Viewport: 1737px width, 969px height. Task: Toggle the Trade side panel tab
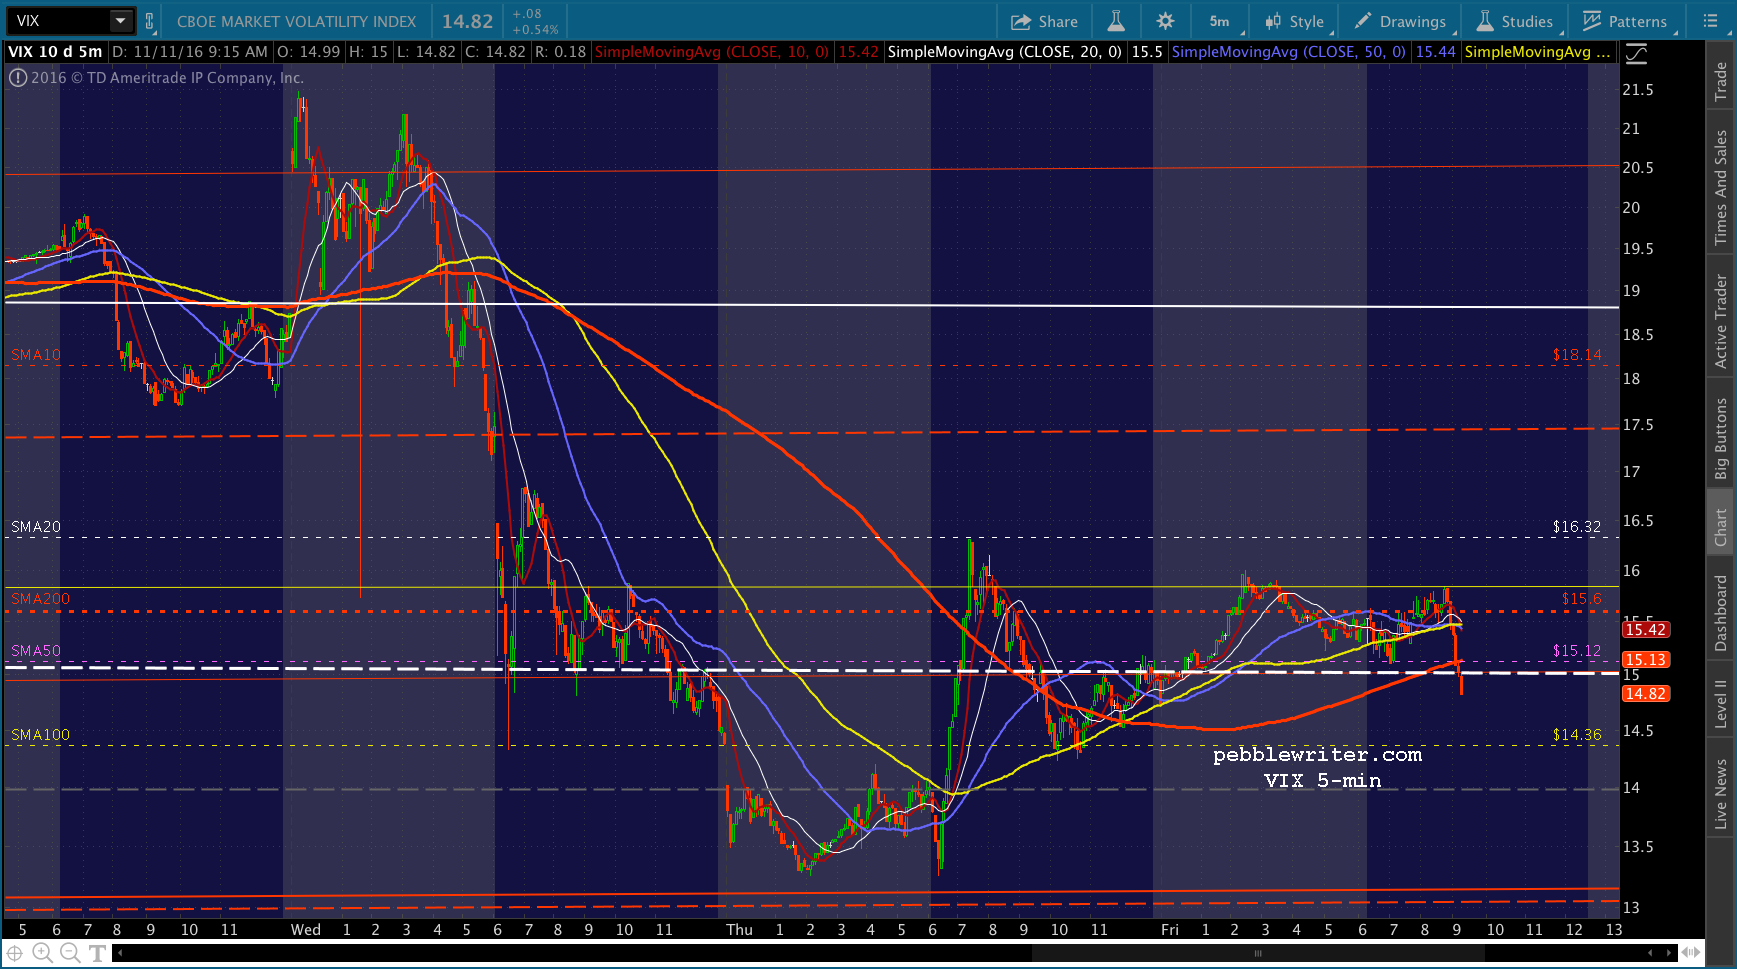(x=1720, y=80)
